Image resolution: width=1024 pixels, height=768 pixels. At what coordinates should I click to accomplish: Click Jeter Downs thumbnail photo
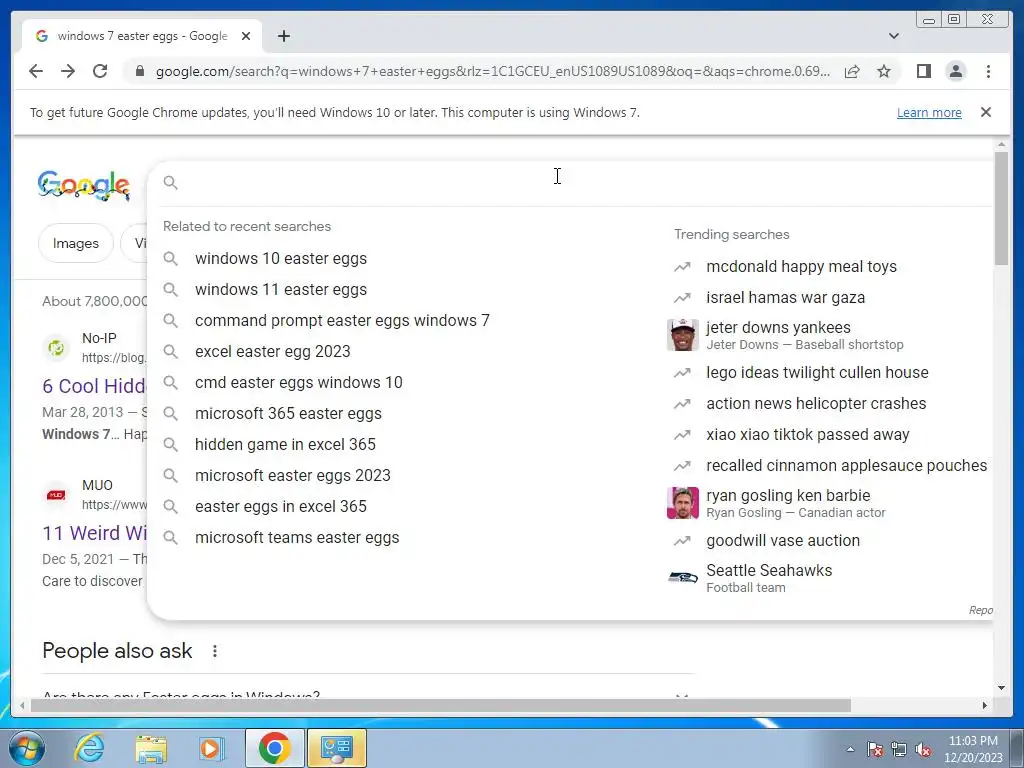pyautogui.click(x=682, y=335)
